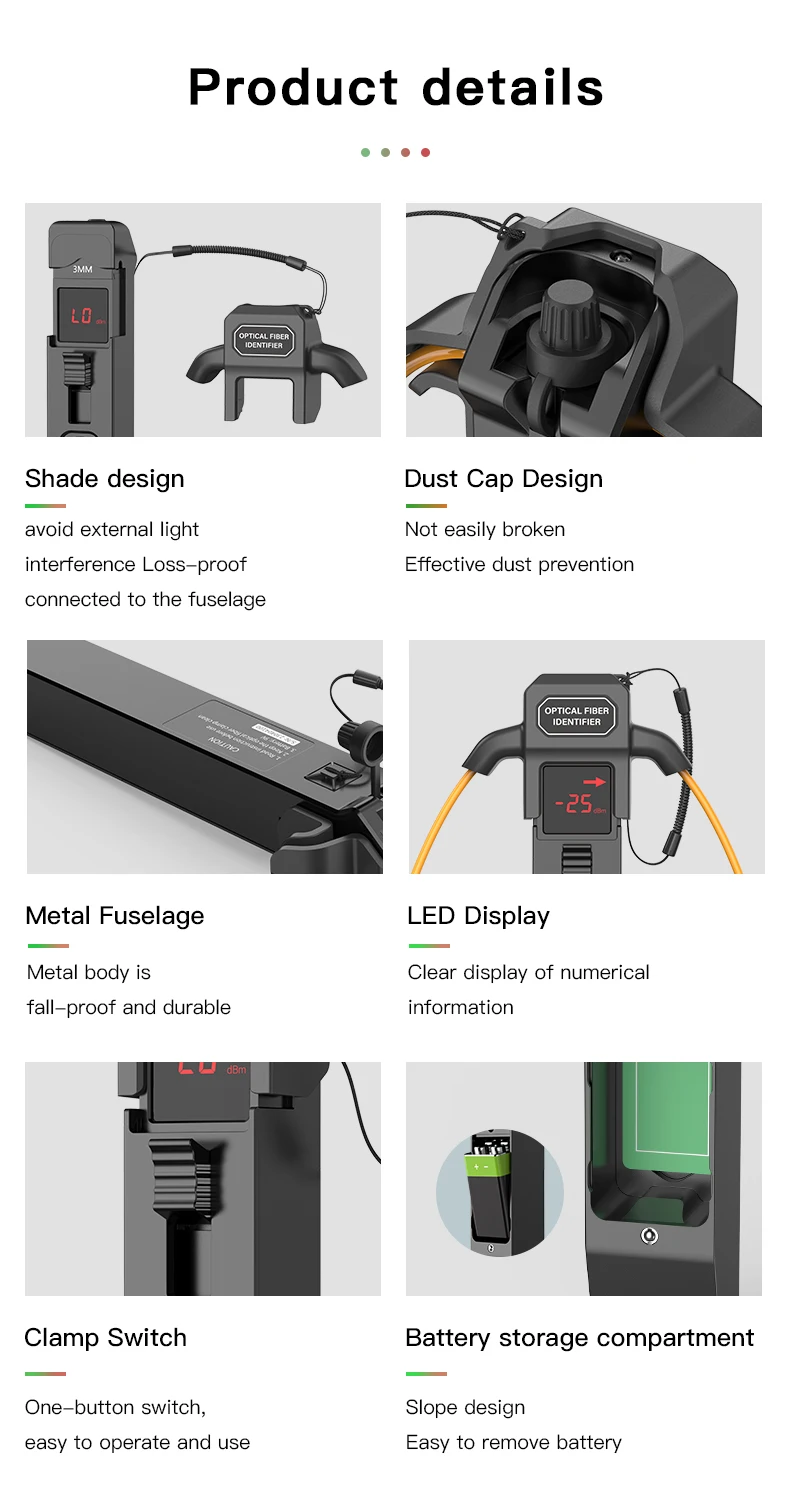The width and height of the screenshot is (790, 1490).
Task: Open the Dust Cap Design photo
Action: point(584,320)
